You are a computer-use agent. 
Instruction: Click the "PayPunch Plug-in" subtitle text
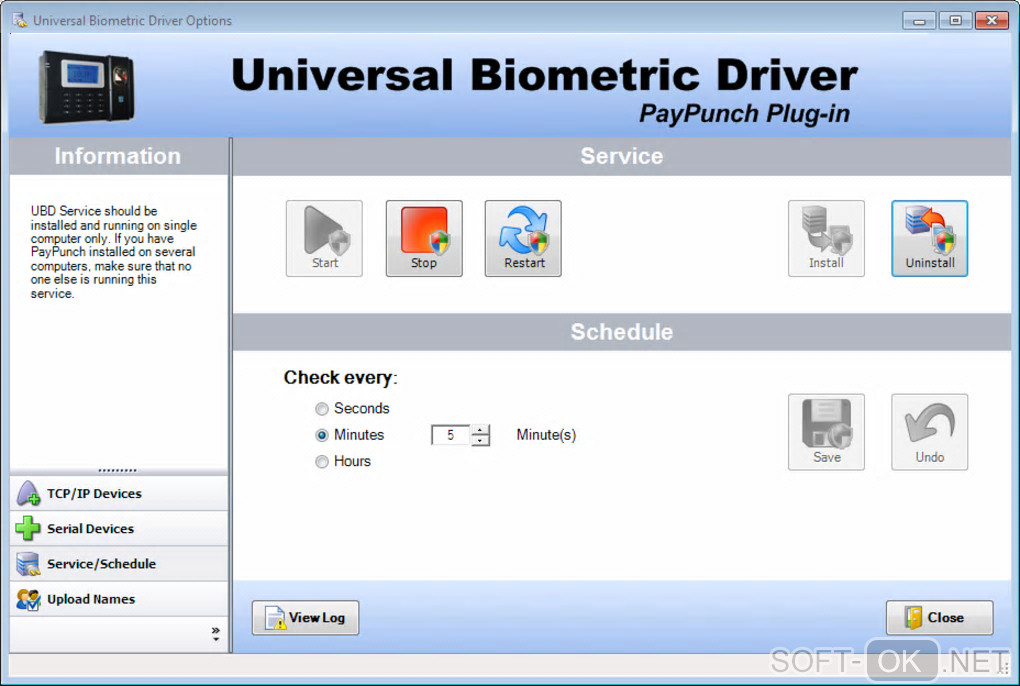pyautogui.click(x=744, y=114)
